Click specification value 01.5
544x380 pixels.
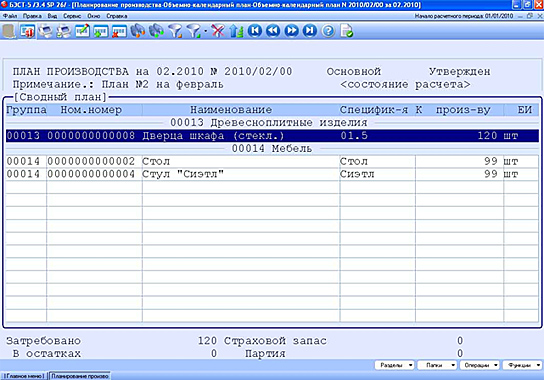coord(354,136)
